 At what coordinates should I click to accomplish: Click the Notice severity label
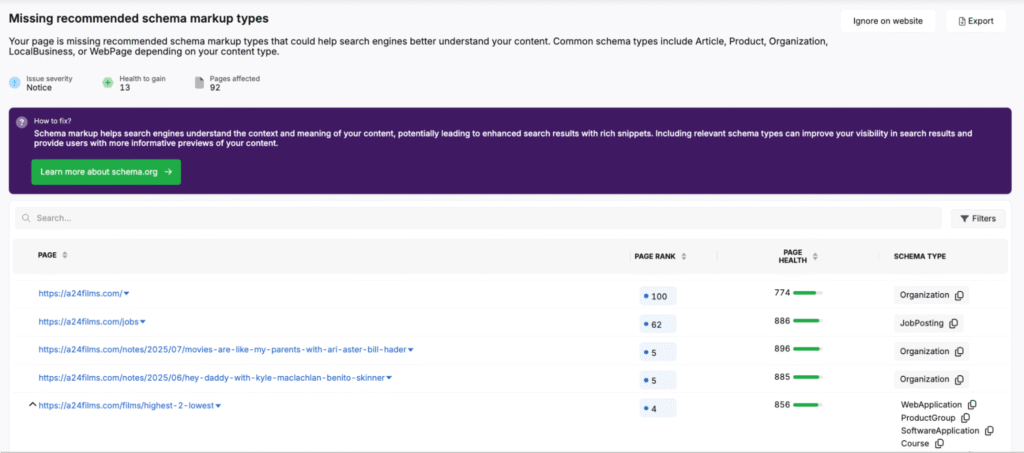(39, 87)
